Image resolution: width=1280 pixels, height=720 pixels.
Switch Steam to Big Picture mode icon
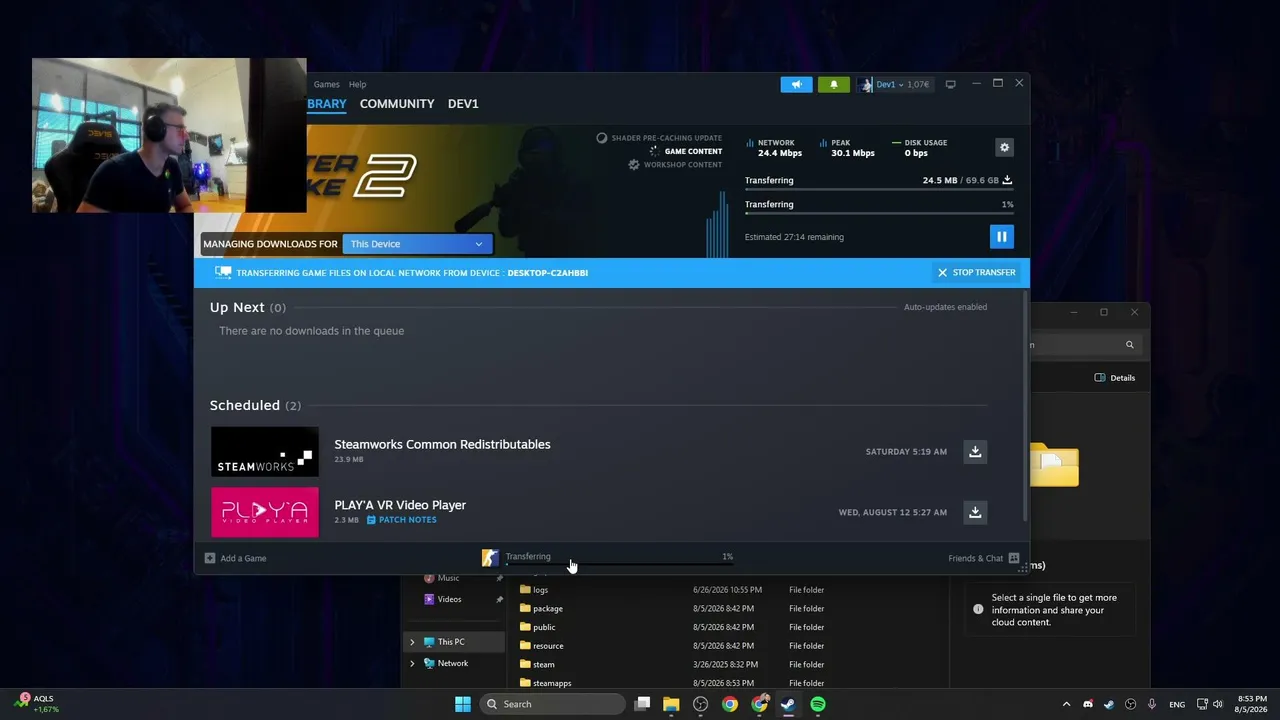pyautogui.click(x=951, y=84)
